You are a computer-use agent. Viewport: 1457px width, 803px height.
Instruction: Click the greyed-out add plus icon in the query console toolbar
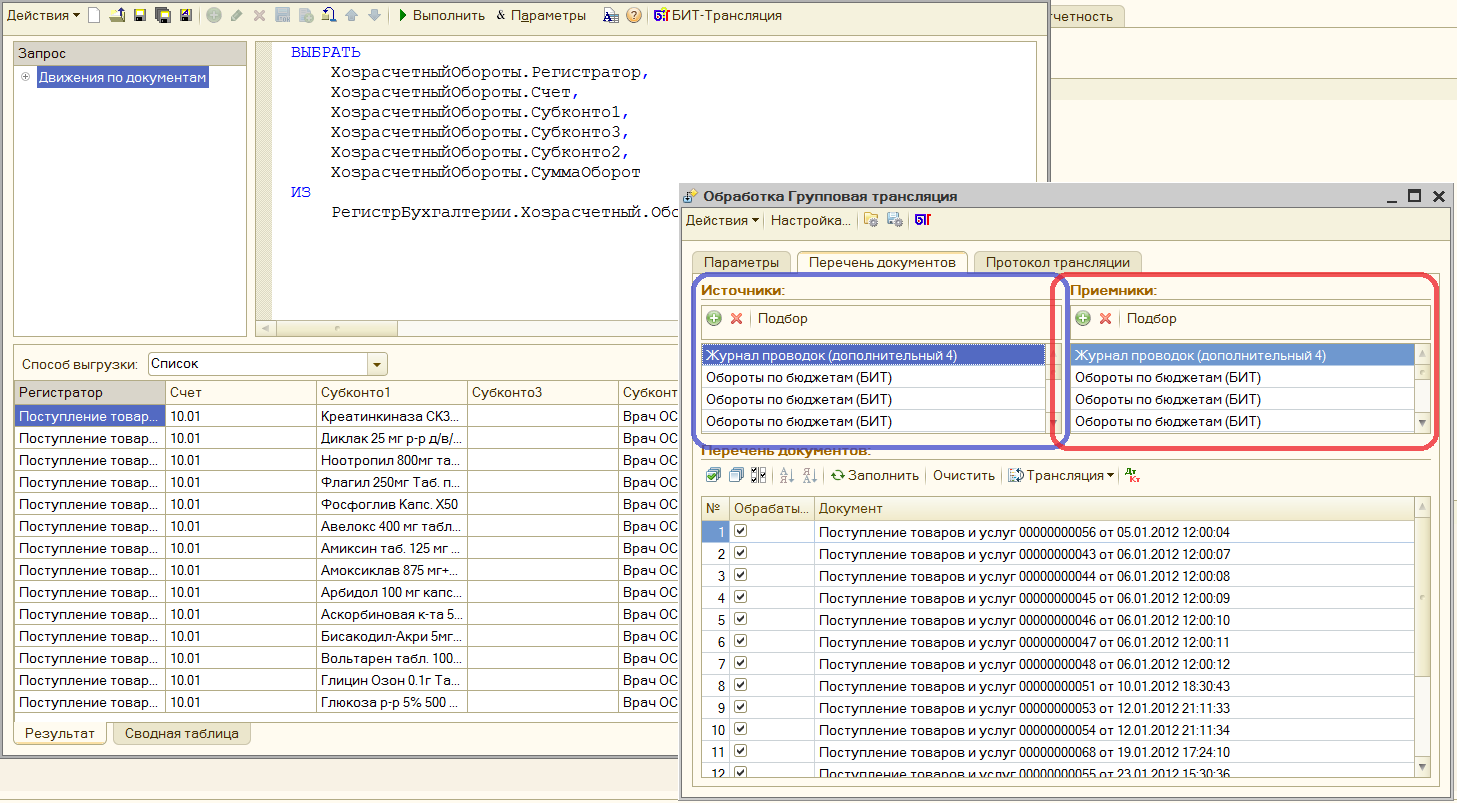(x=213, y=15)
